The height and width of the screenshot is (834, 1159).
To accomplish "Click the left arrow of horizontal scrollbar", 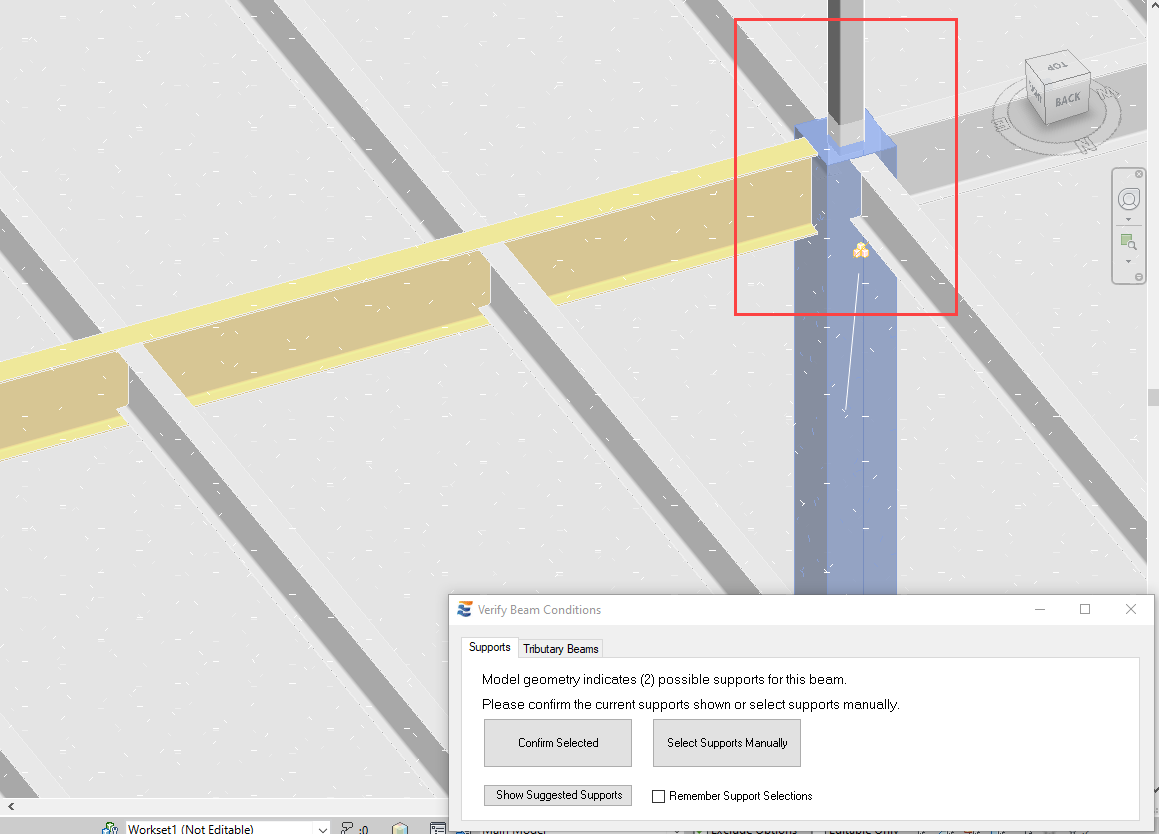I will [11, 806].
